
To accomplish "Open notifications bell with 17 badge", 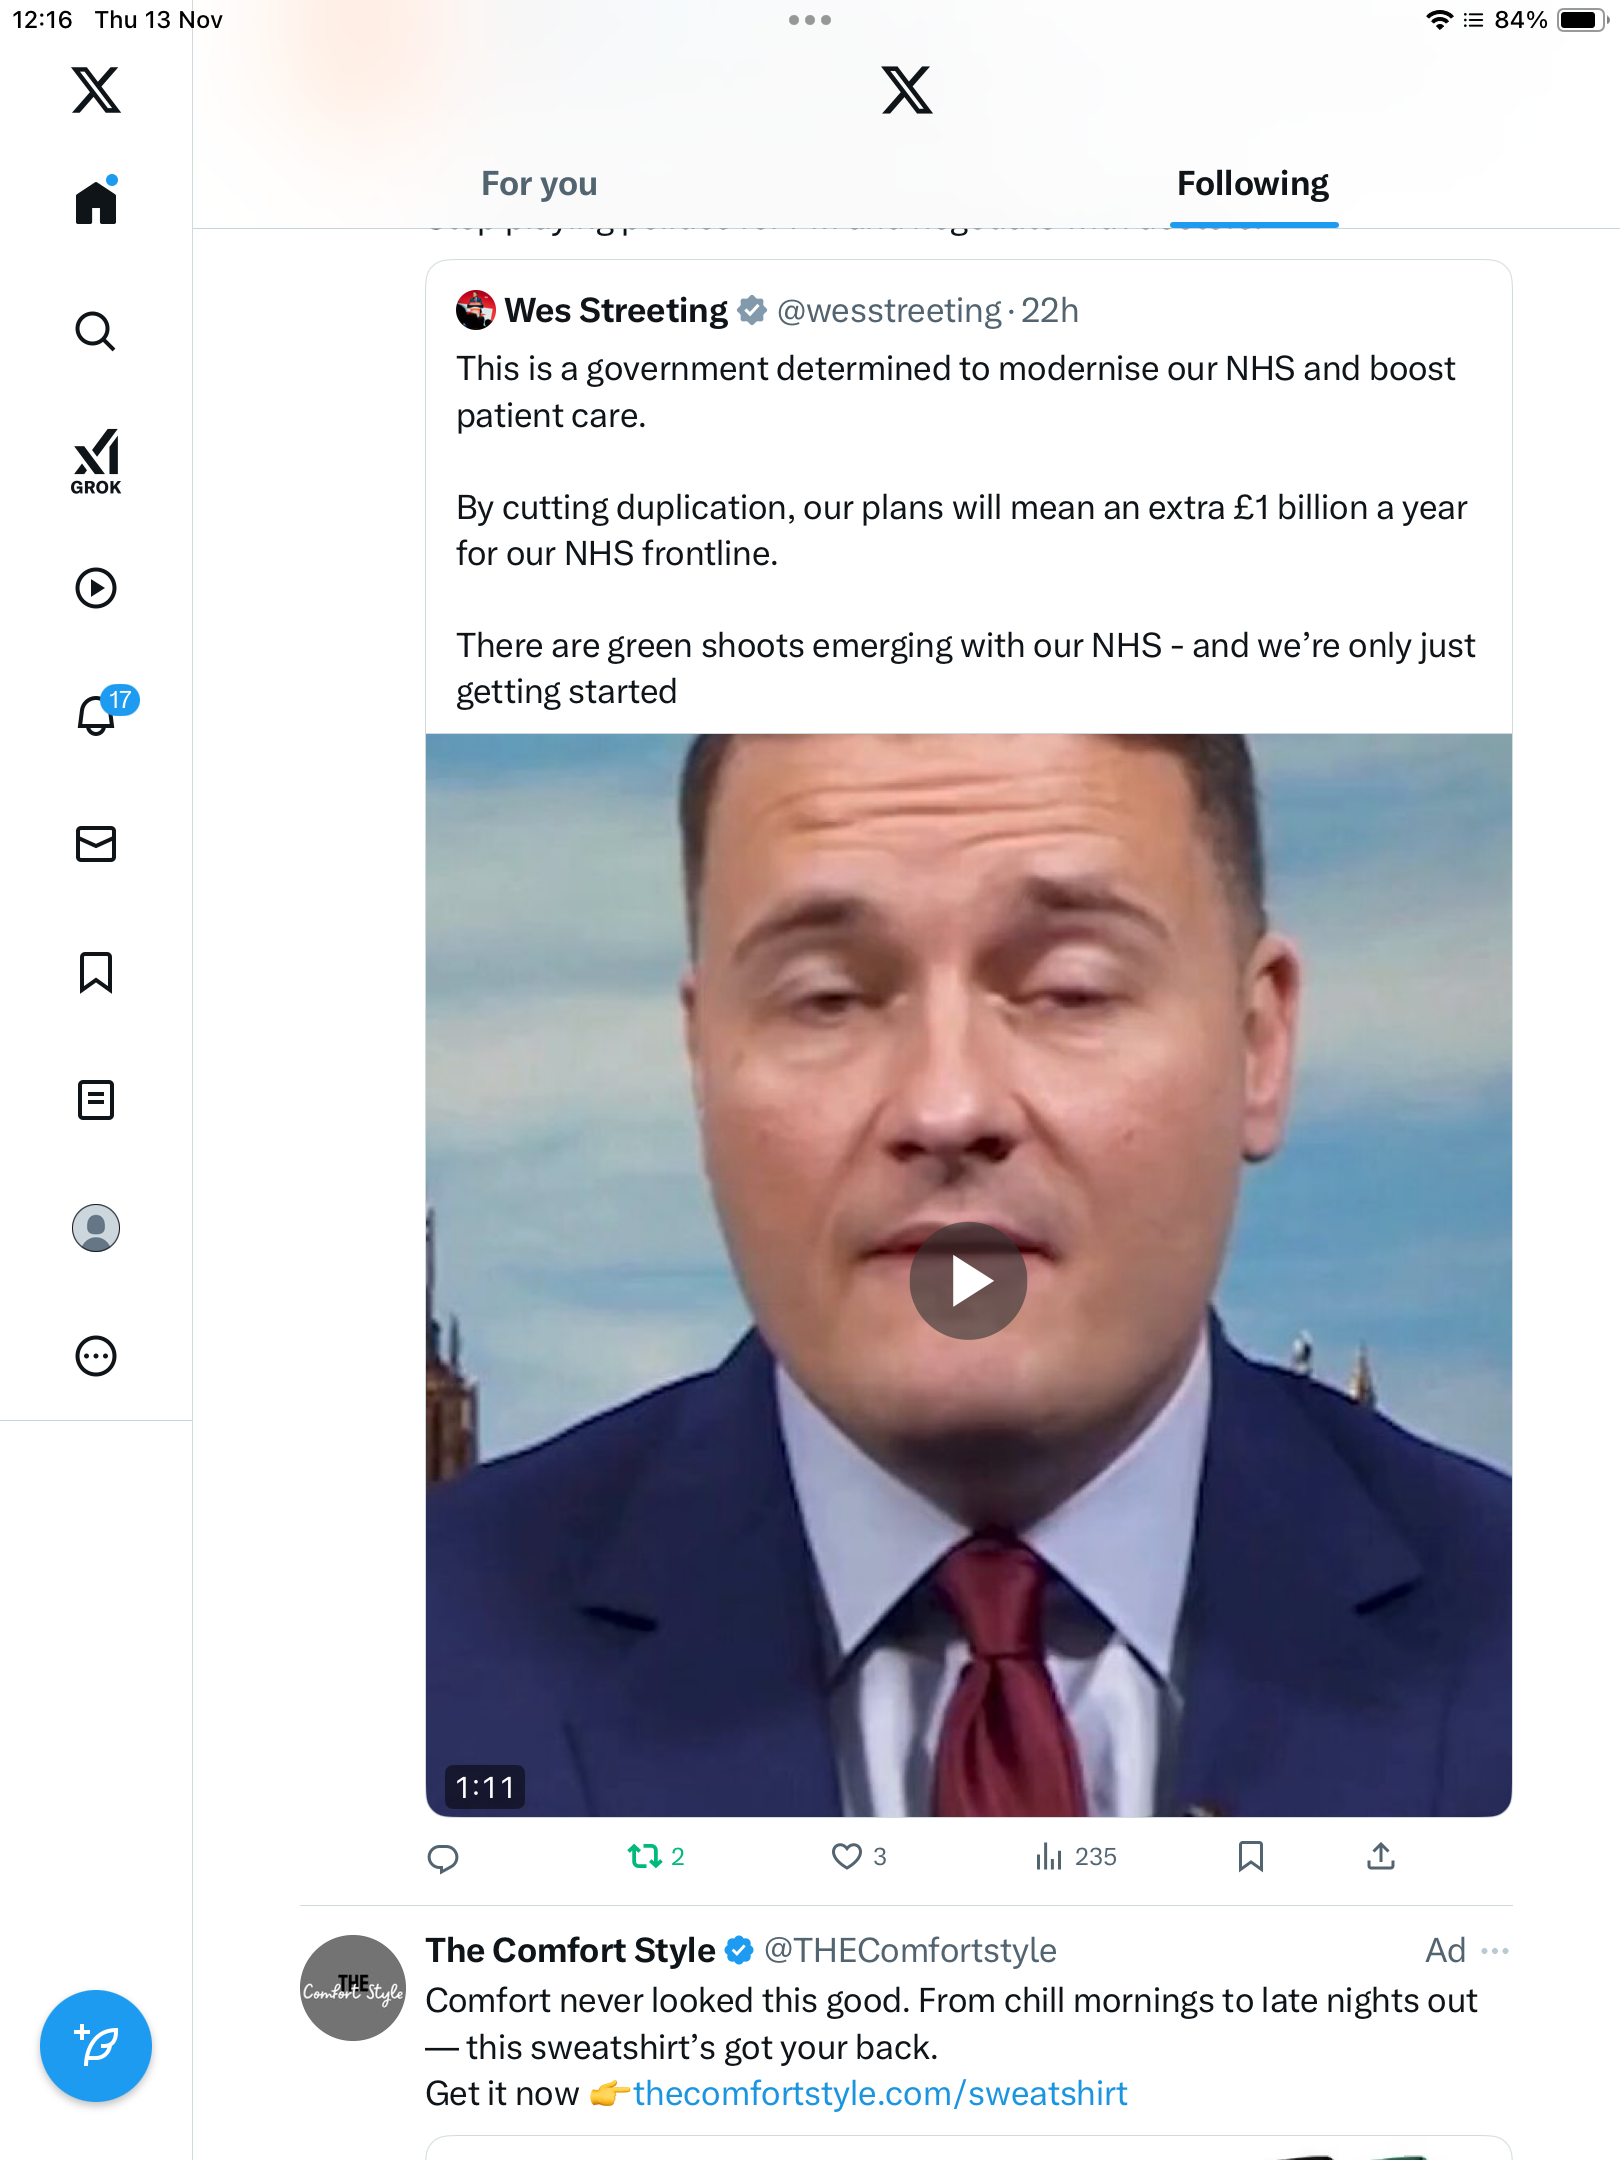I will [98, 714].
